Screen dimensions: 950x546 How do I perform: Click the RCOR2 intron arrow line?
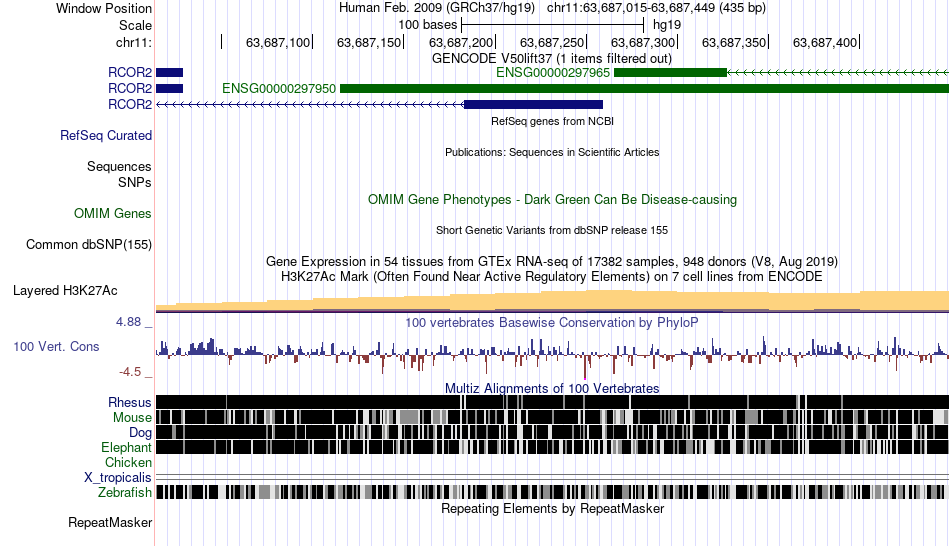310,104
